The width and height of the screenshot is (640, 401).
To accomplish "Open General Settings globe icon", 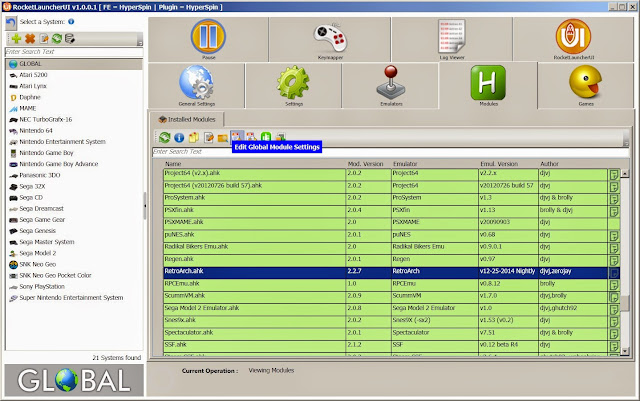I will click(x=196, y=86).
